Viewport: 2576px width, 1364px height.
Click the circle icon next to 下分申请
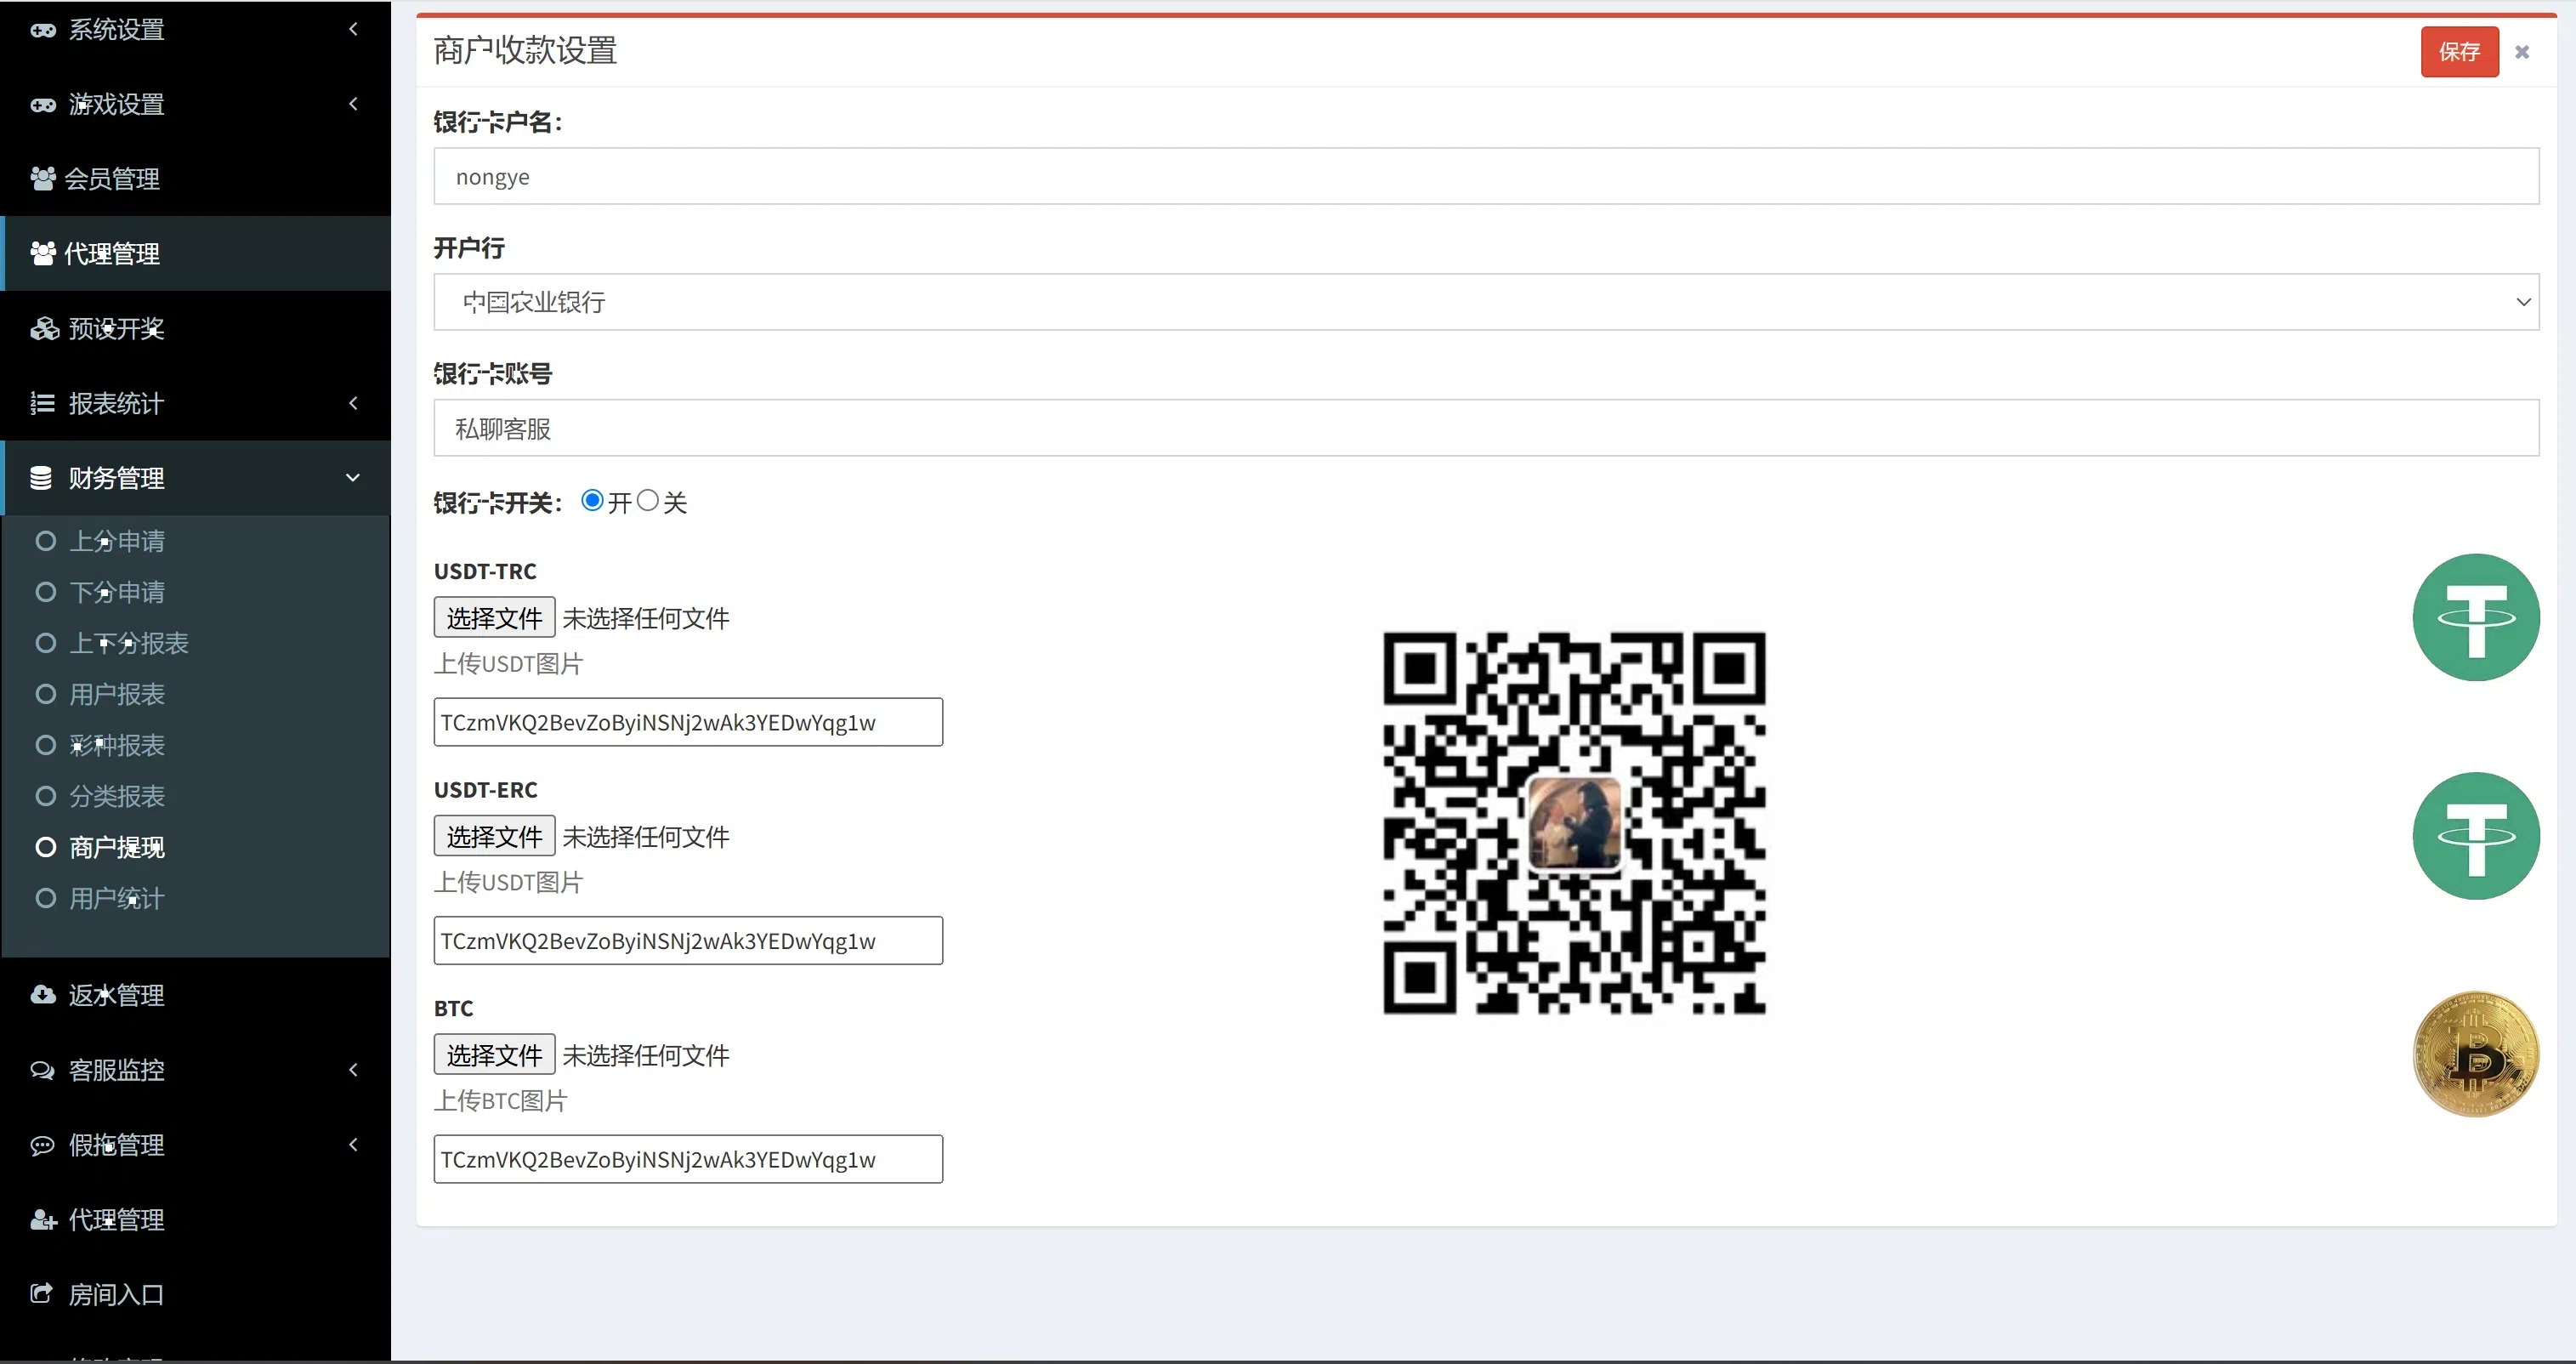tap(45, 593)
